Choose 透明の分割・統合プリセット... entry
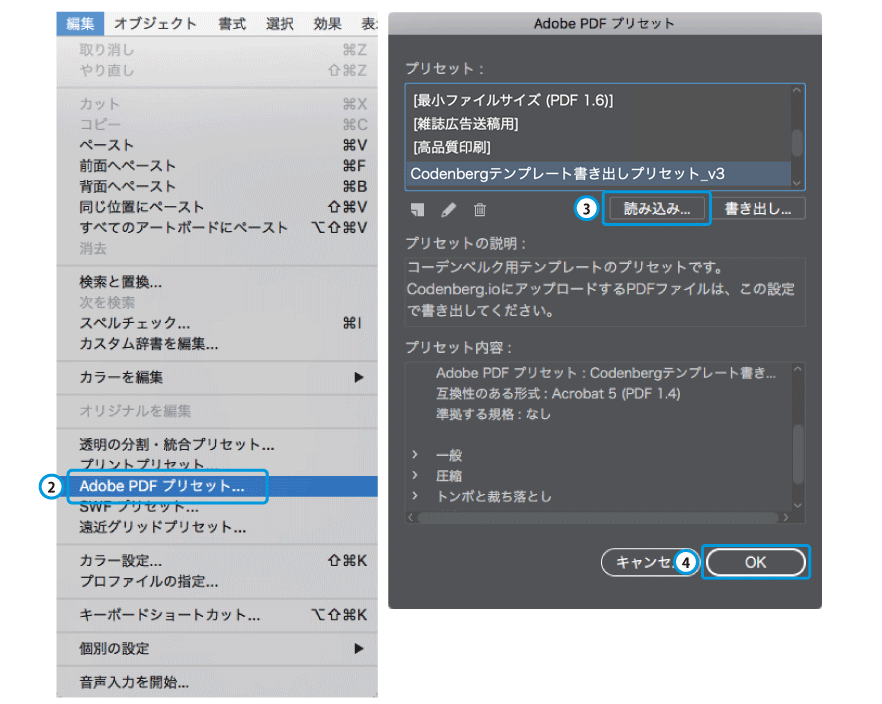The width and height of the screenshot is (882, 704). pos(217,445)
